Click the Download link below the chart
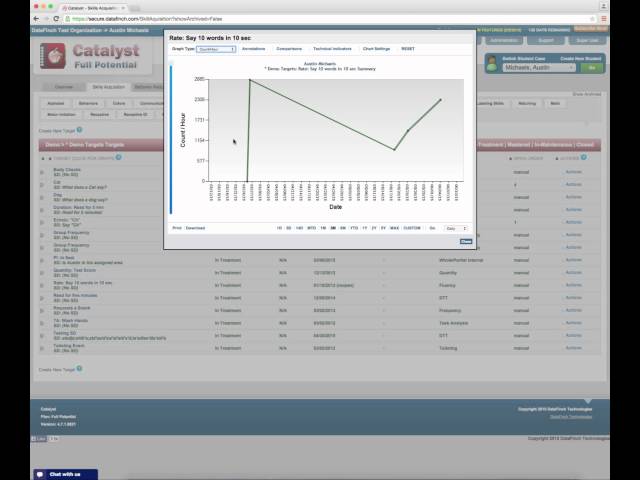The image size is (640, 480). pyautogui.click(x=195, y=228)
